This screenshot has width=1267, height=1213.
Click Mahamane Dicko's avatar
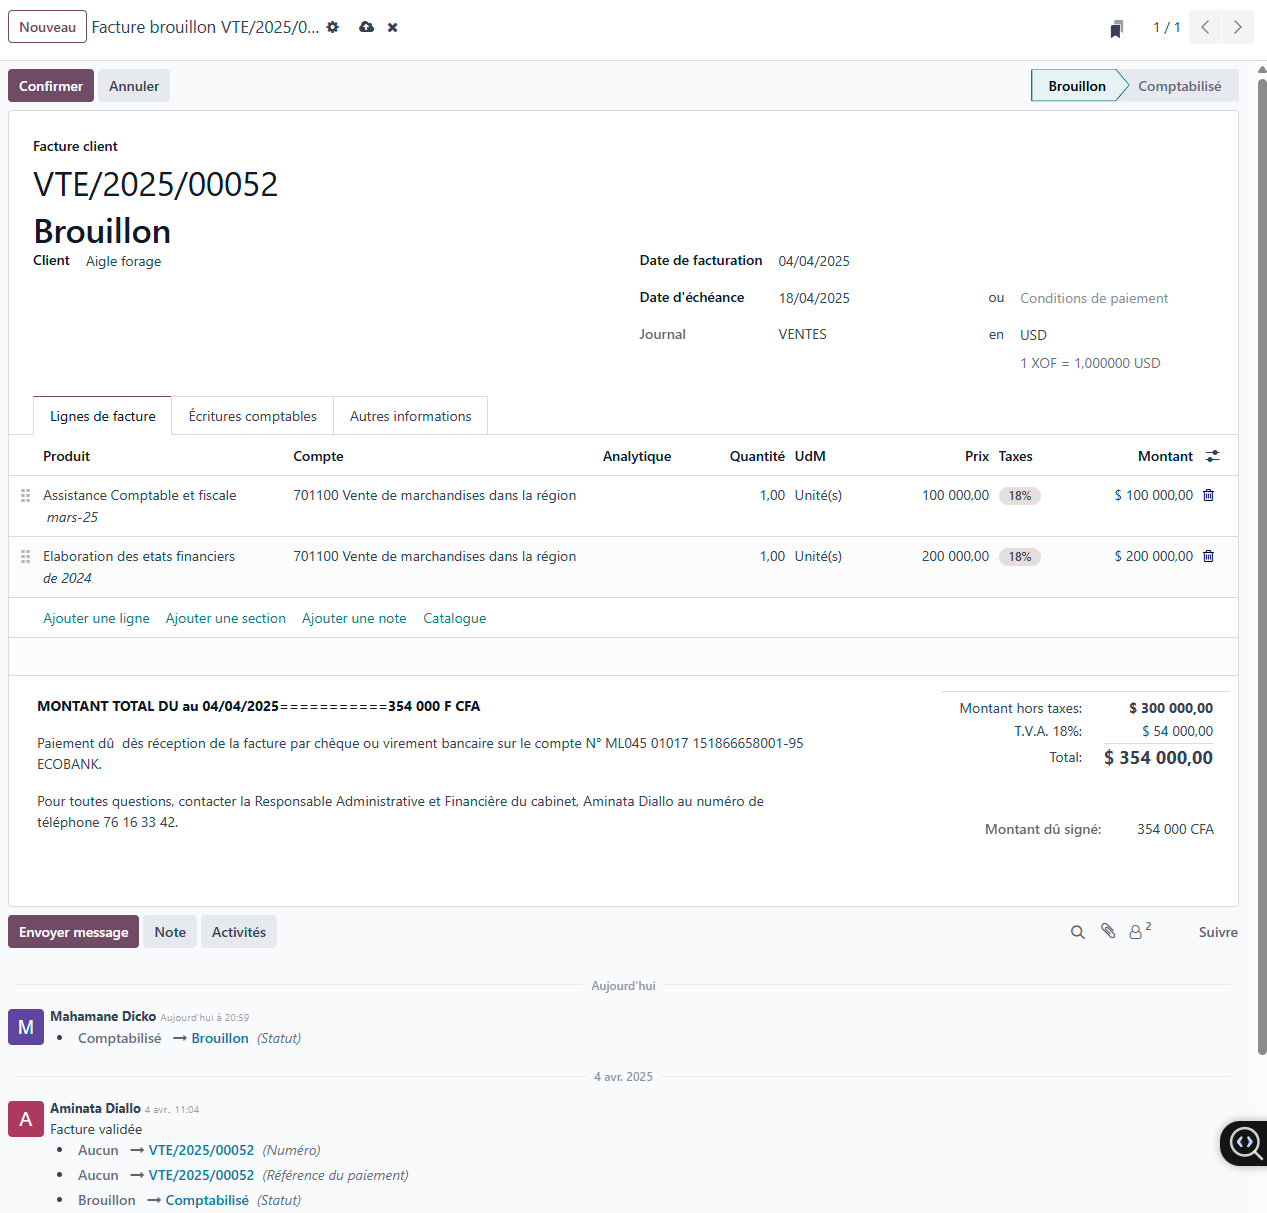click(26, 1027)
